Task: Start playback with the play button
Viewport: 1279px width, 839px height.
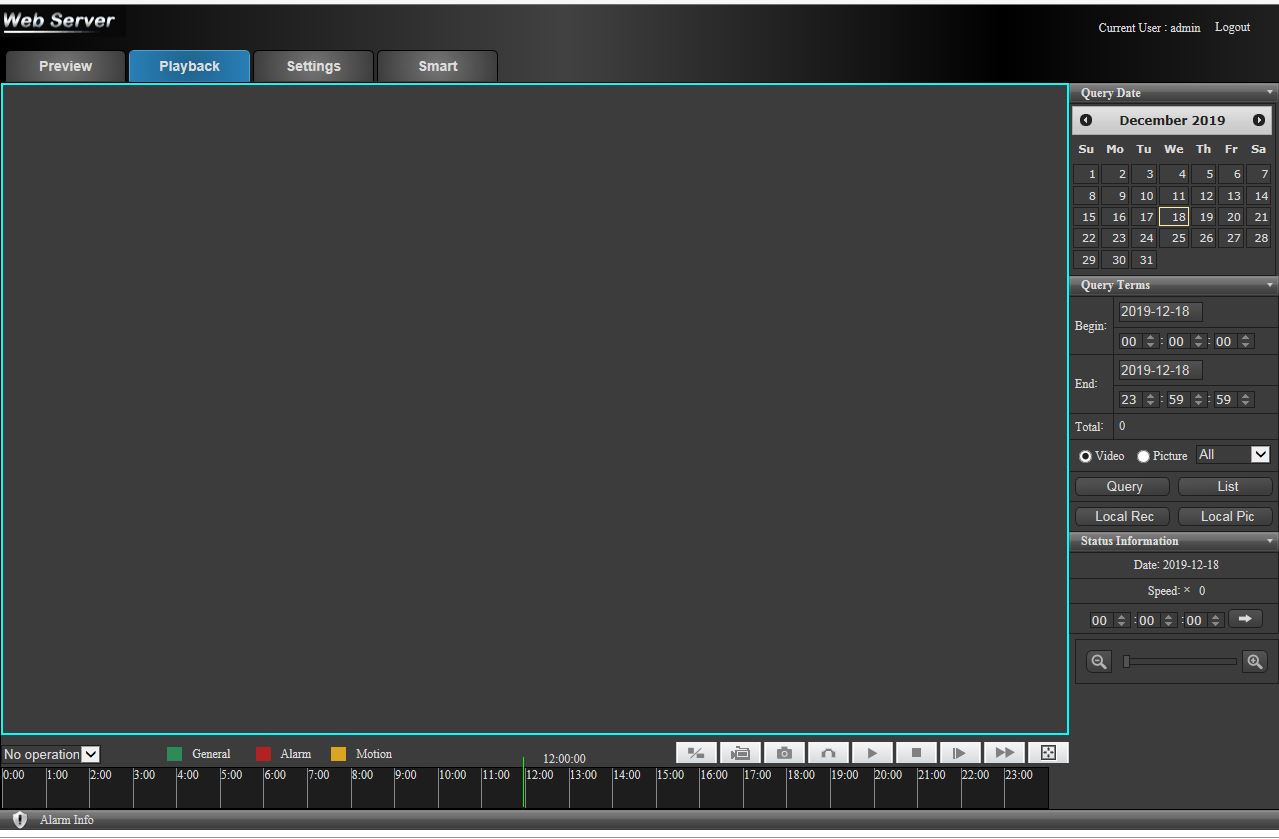Action: click(872, 753)
